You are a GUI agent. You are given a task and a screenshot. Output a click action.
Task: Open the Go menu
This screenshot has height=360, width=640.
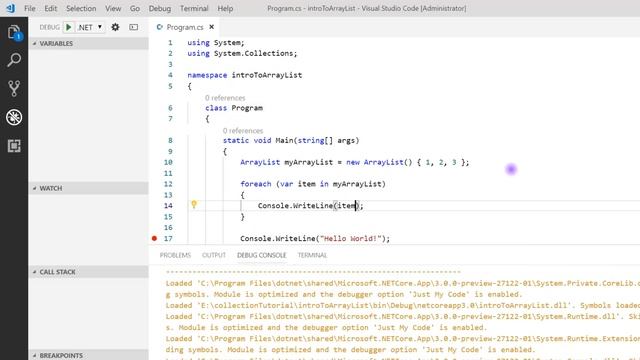(135, 8)
